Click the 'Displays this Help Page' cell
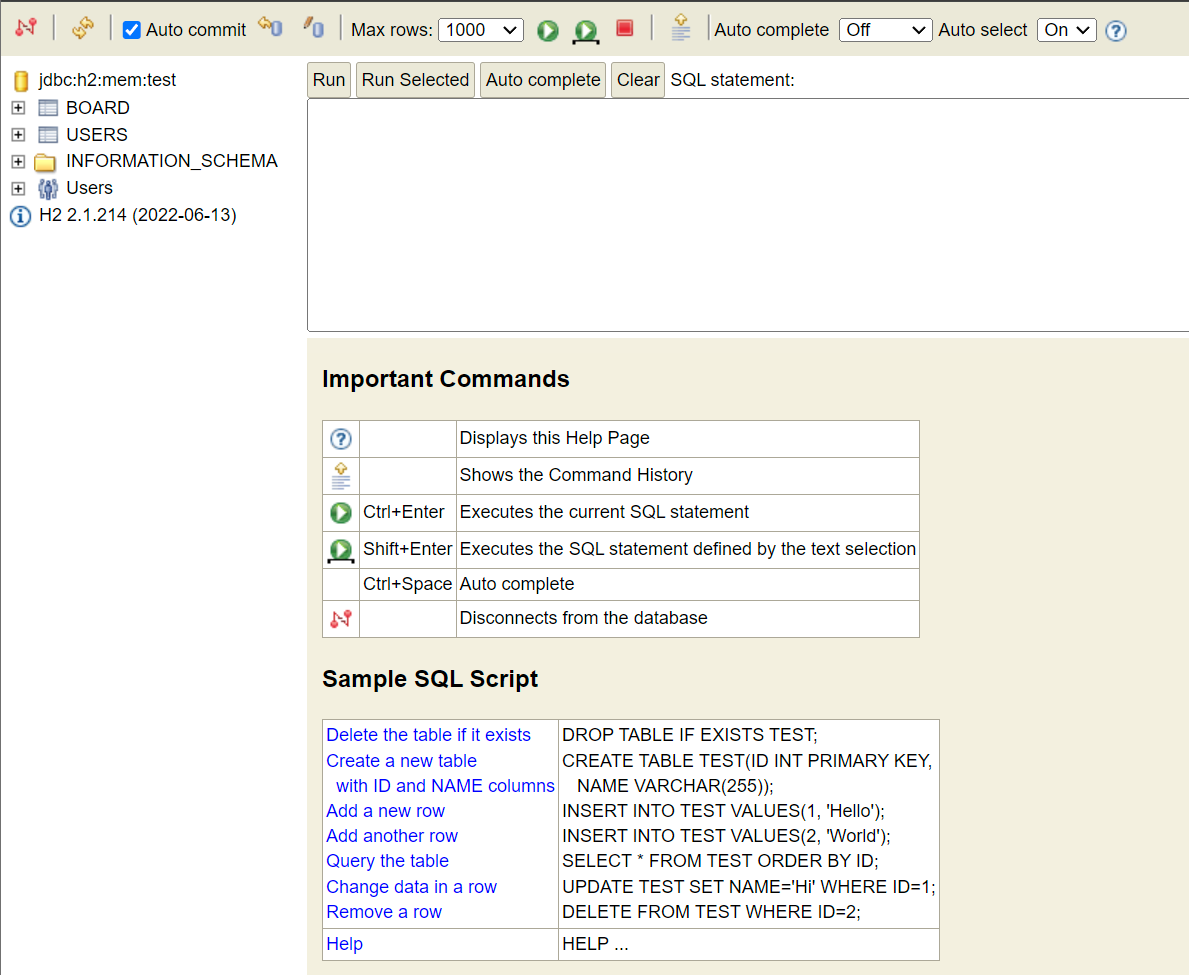1189x975 pixels. pyautogui.click(x=687, y=438)
